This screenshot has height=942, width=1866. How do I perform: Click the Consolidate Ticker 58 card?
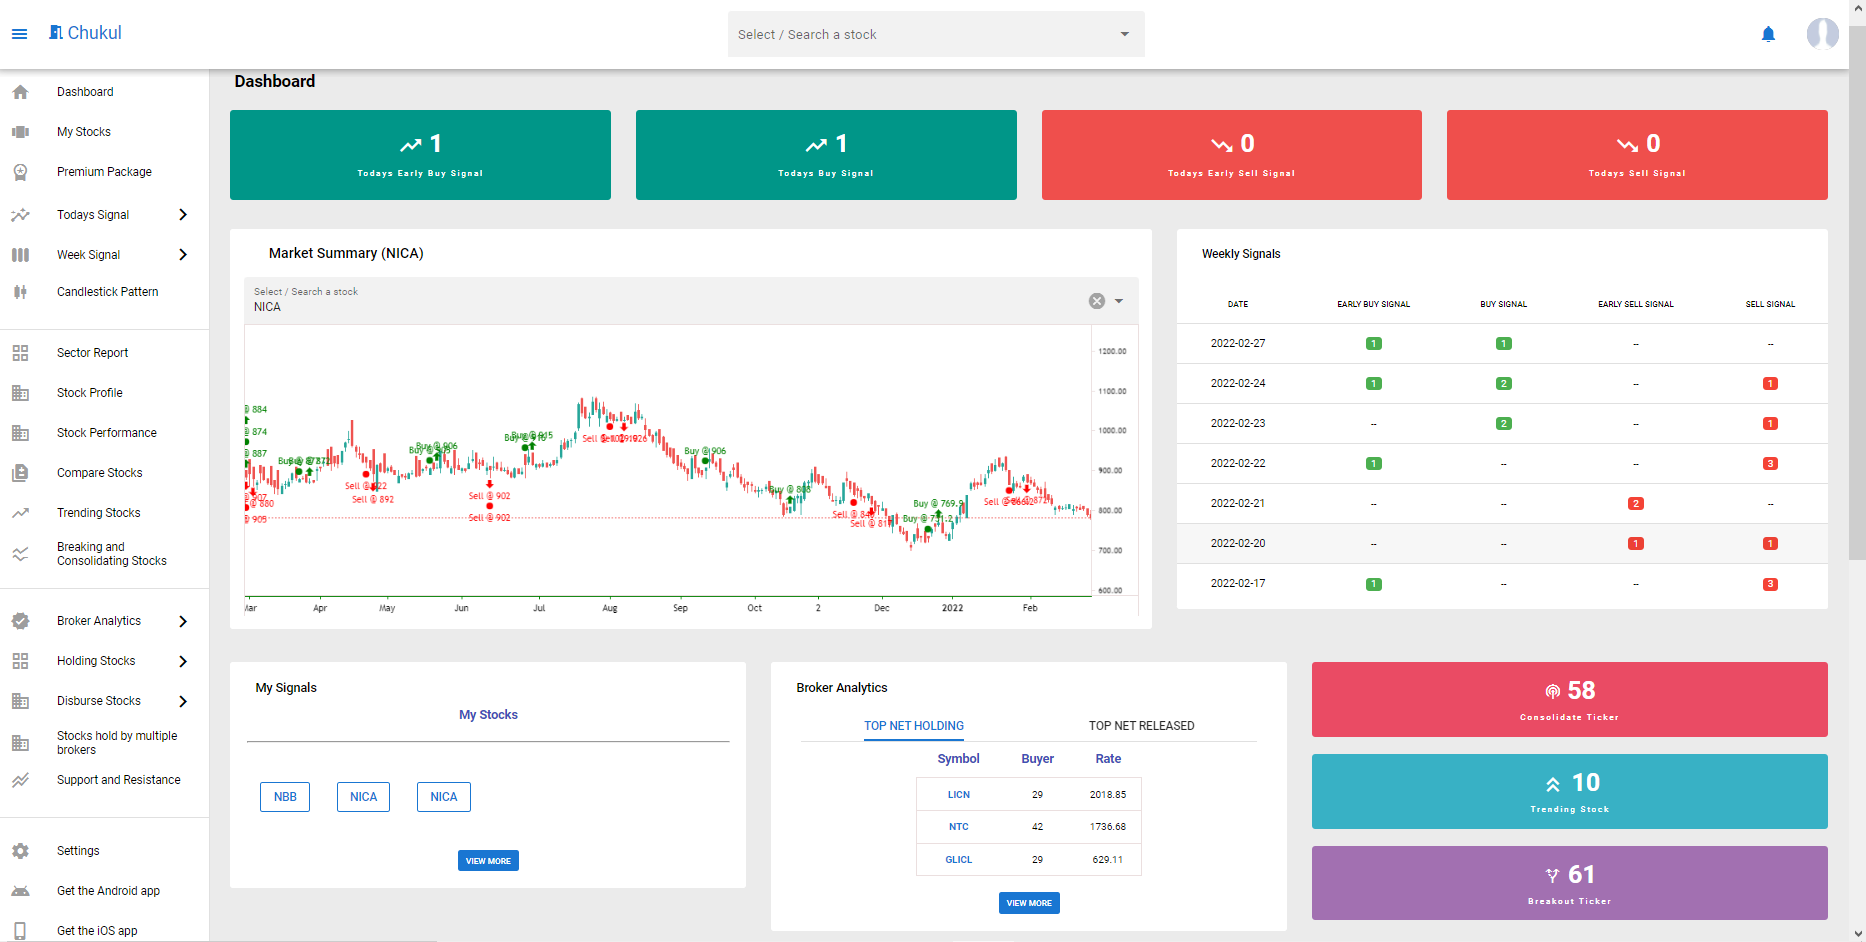point(1569,699)
